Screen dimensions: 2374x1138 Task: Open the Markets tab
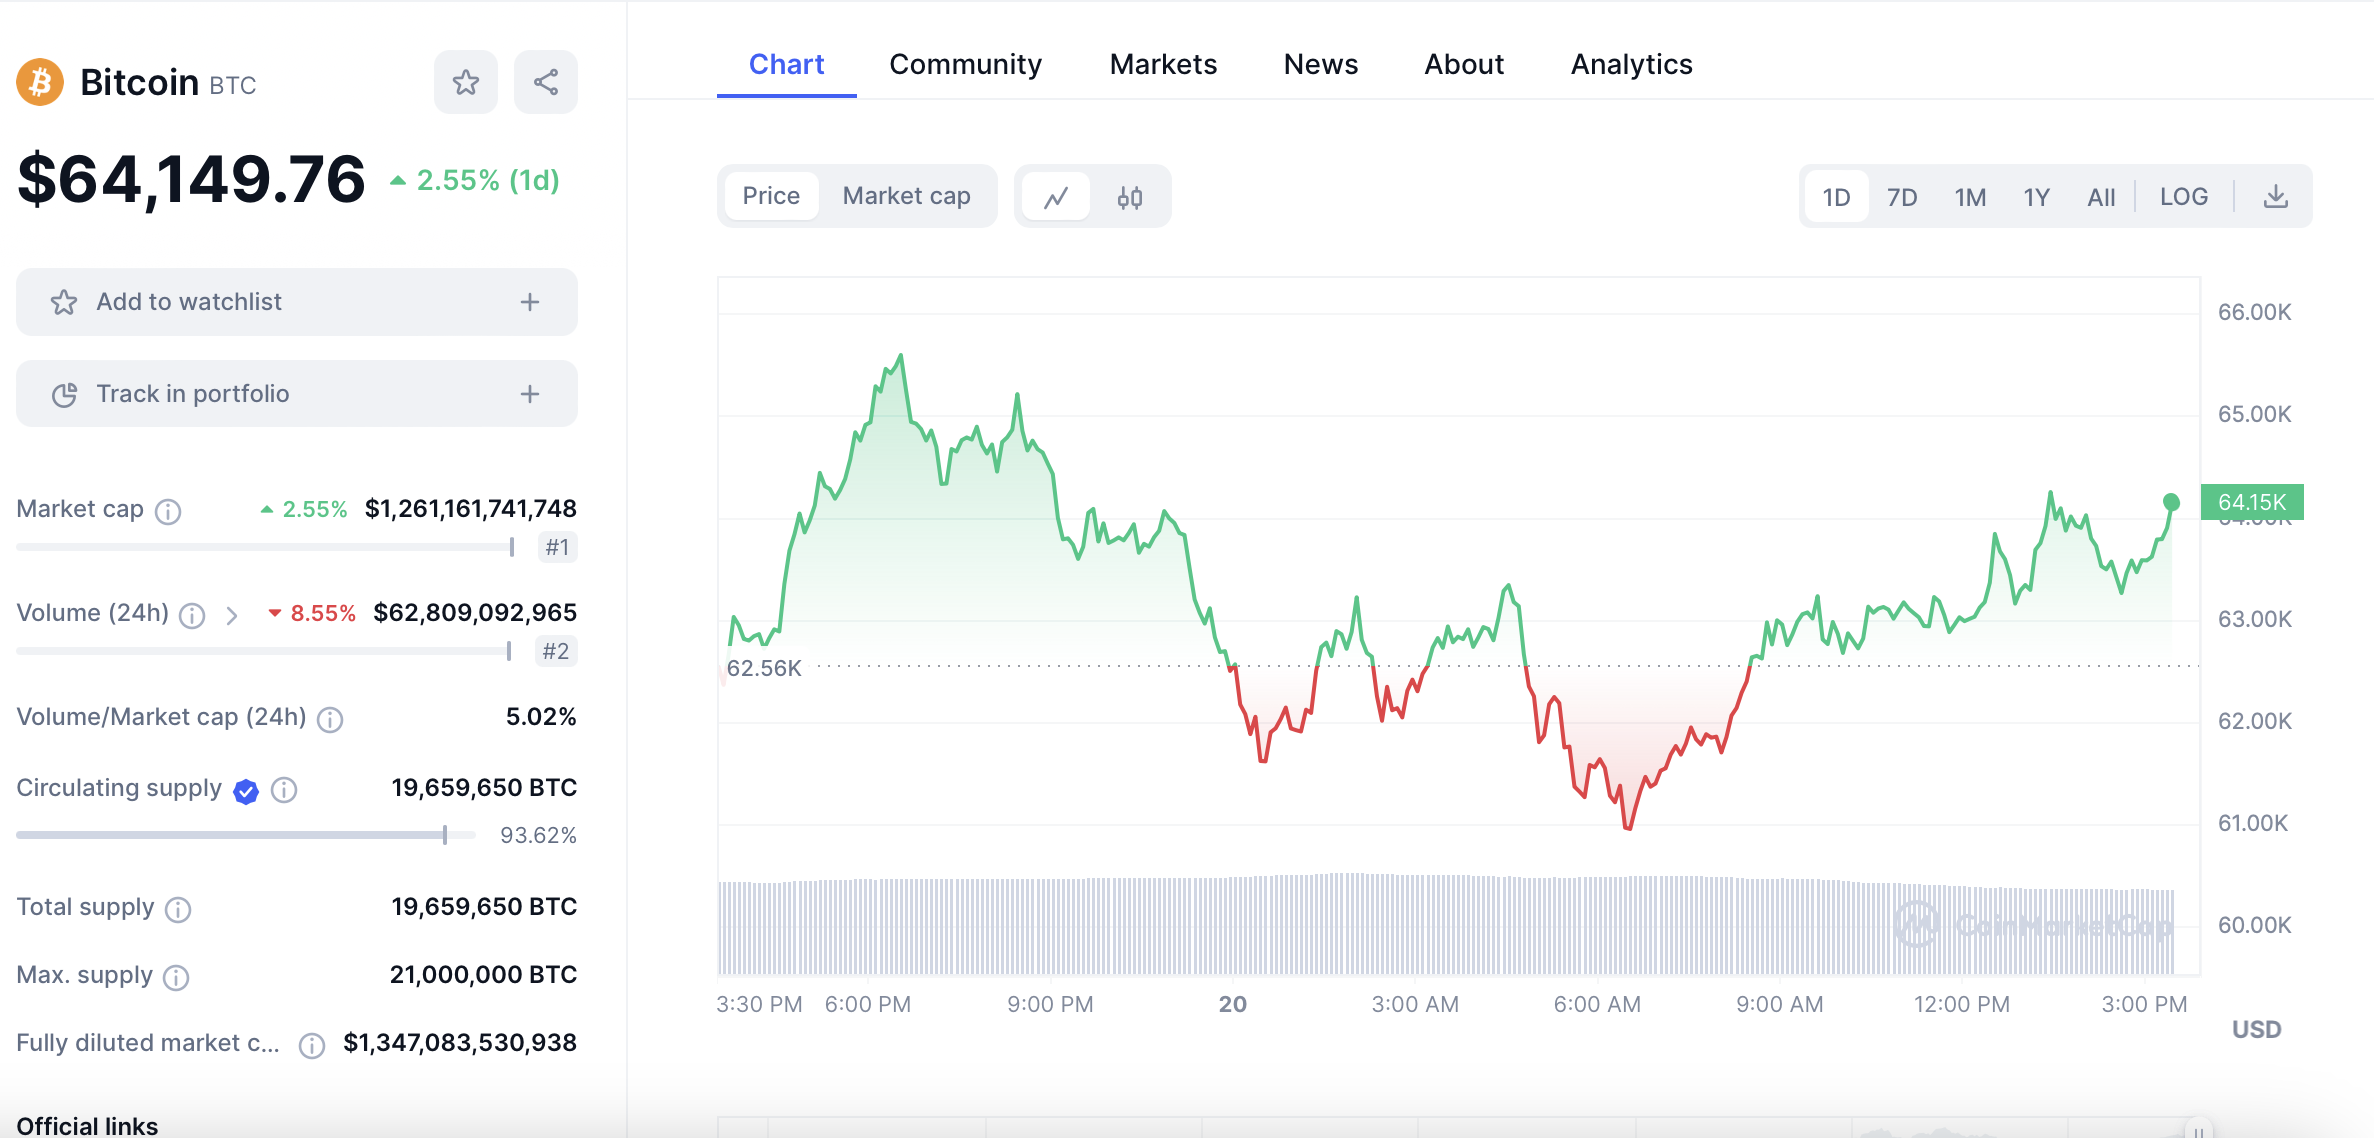click(1163, 64)
